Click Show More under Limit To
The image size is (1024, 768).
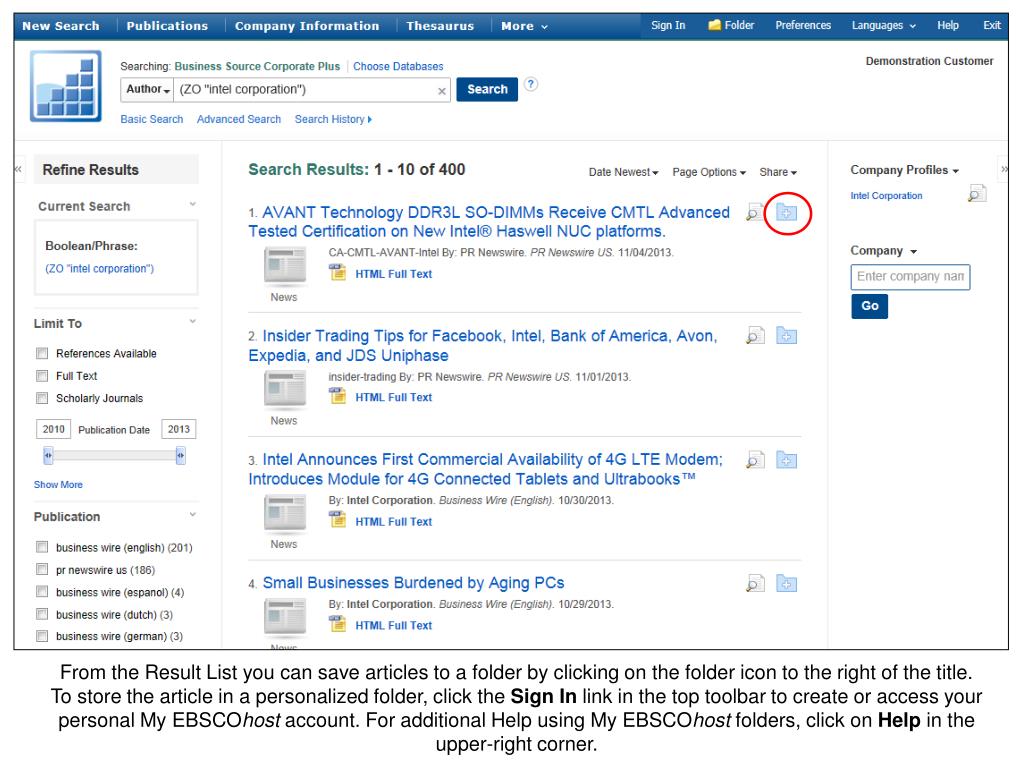(x=58, y=485)
